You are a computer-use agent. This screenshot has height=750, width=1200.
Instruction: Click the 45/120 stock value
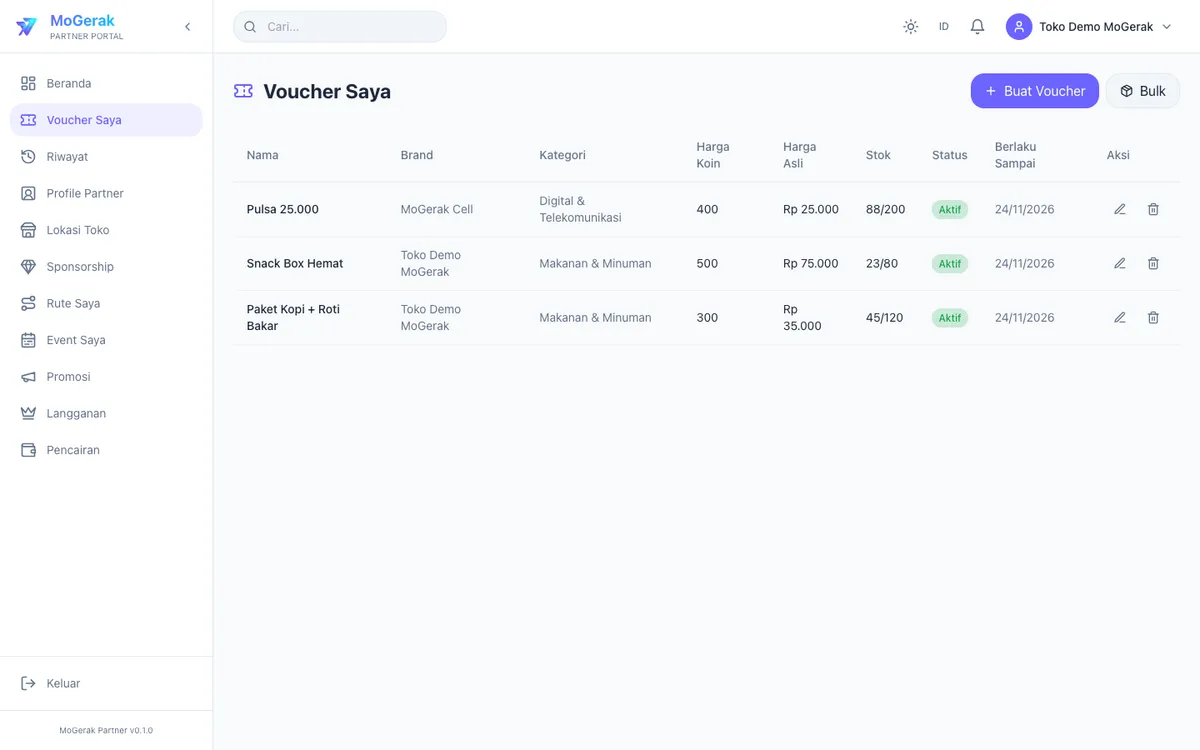coord(884,317)
